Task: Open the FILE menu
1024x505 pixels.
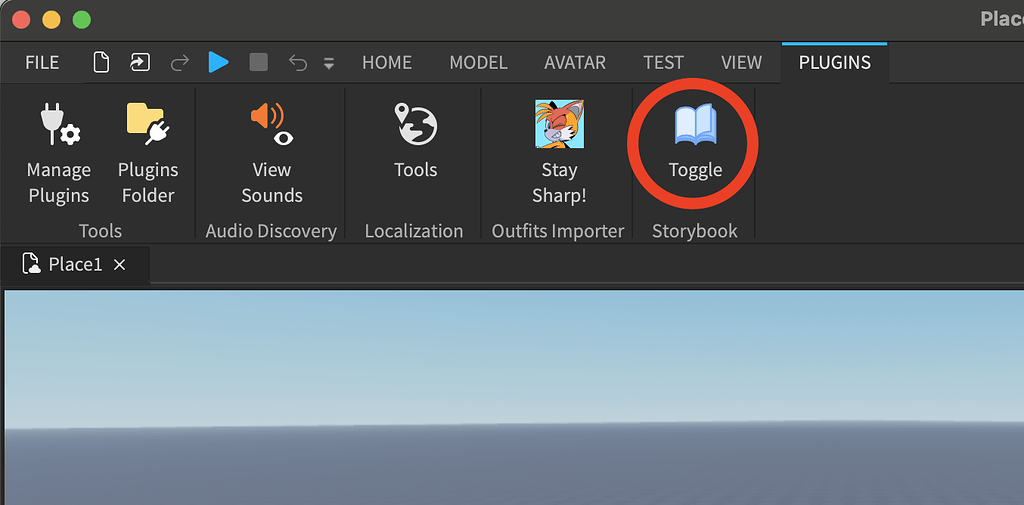Action: pyautogui.click(x=42, y=62)
